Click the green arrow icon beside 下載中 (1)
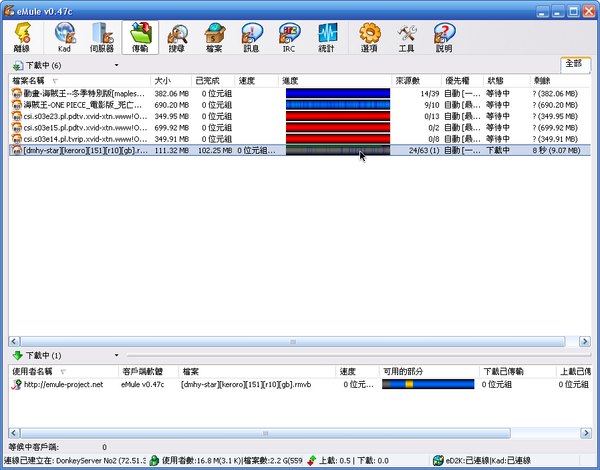Image resolution: width=600 pixels, height=470 pixels. click(x=18, y=356)
